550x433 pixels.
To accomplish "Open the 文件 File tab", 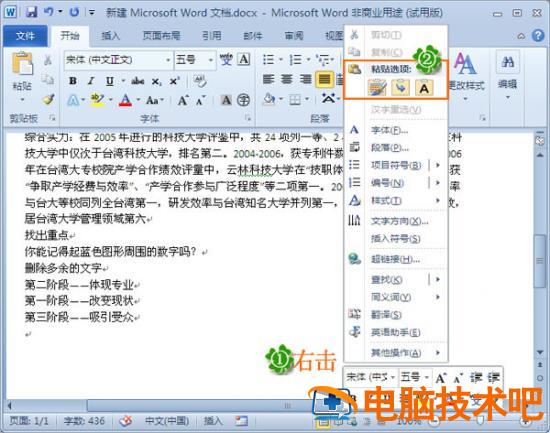I will pyautogui.click(x=25, y=36).
